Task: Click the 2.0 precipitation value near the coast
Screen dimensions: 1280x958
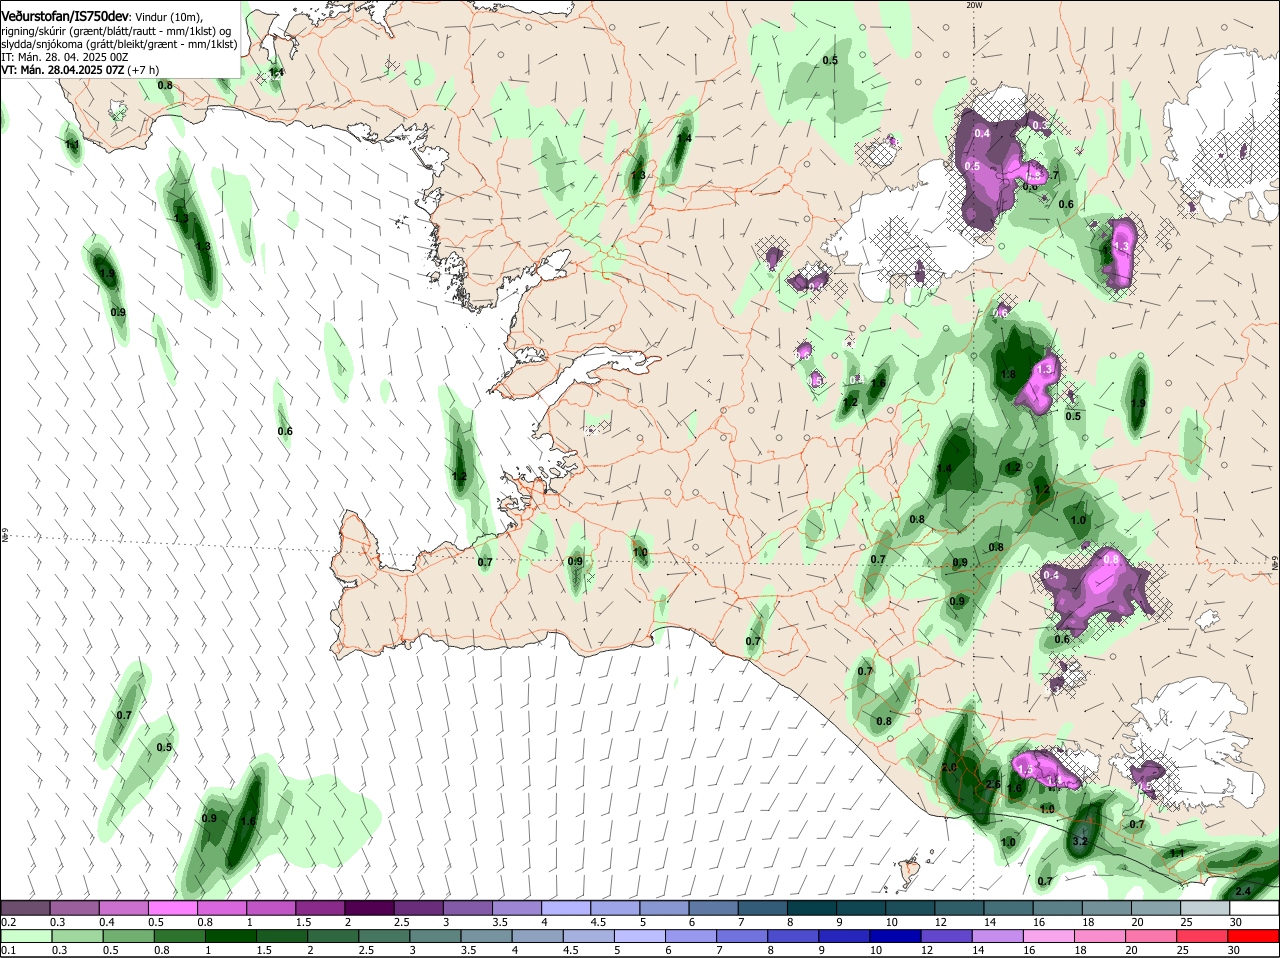Action: click(949, 767)
